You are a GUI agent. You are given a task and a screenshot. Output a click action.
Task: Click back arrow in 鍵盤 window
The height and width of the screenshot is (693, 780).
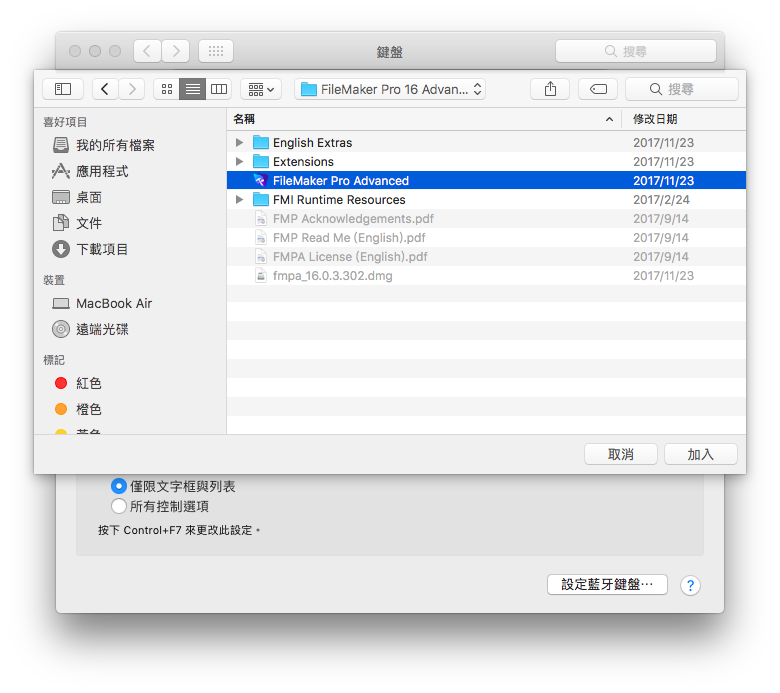[147, 51]
